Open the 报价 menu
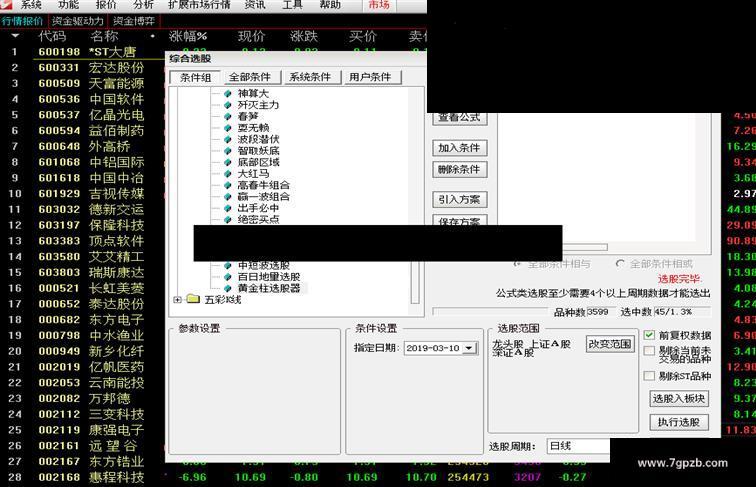This screenshot has width=756, height=487. (106, 5)
